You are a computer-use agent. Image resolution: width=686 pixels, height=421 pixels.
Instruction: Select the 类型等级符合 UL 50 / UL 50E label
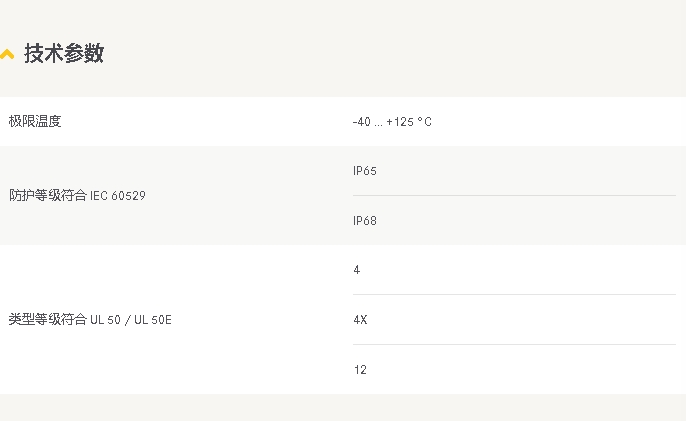click(x=90, y=319)
